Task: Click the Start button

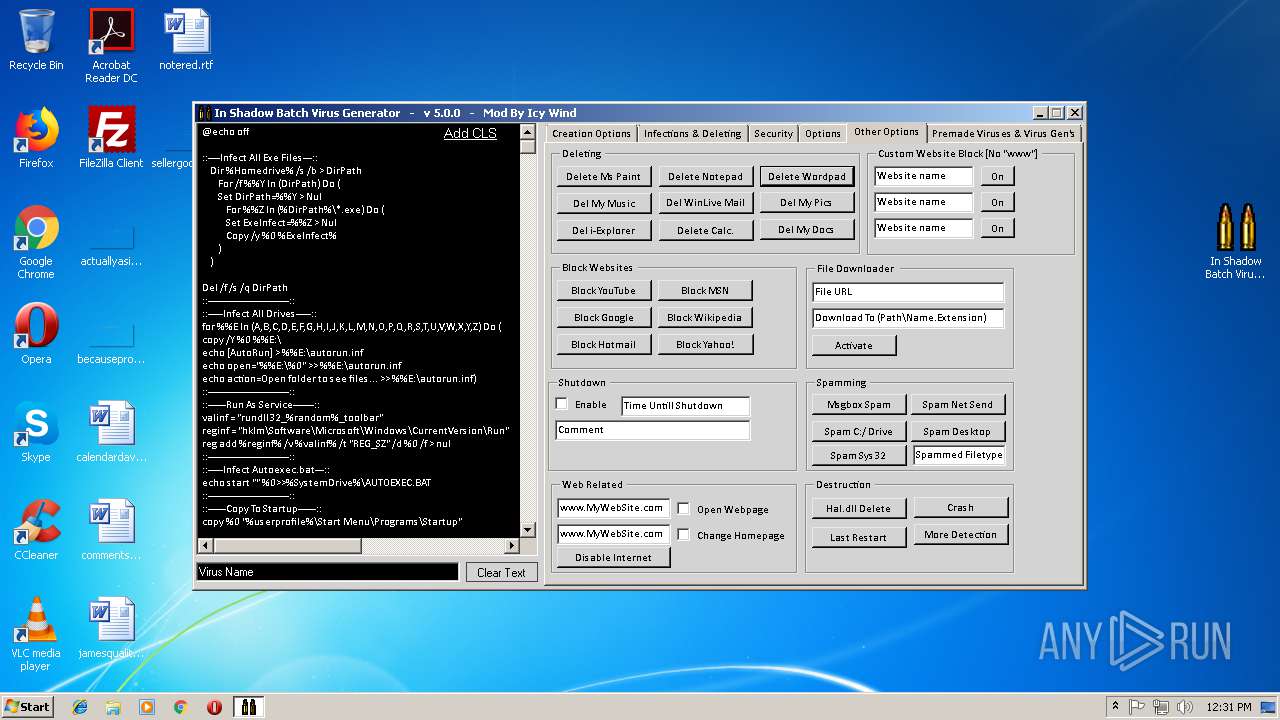Action: tap(27, 707)
